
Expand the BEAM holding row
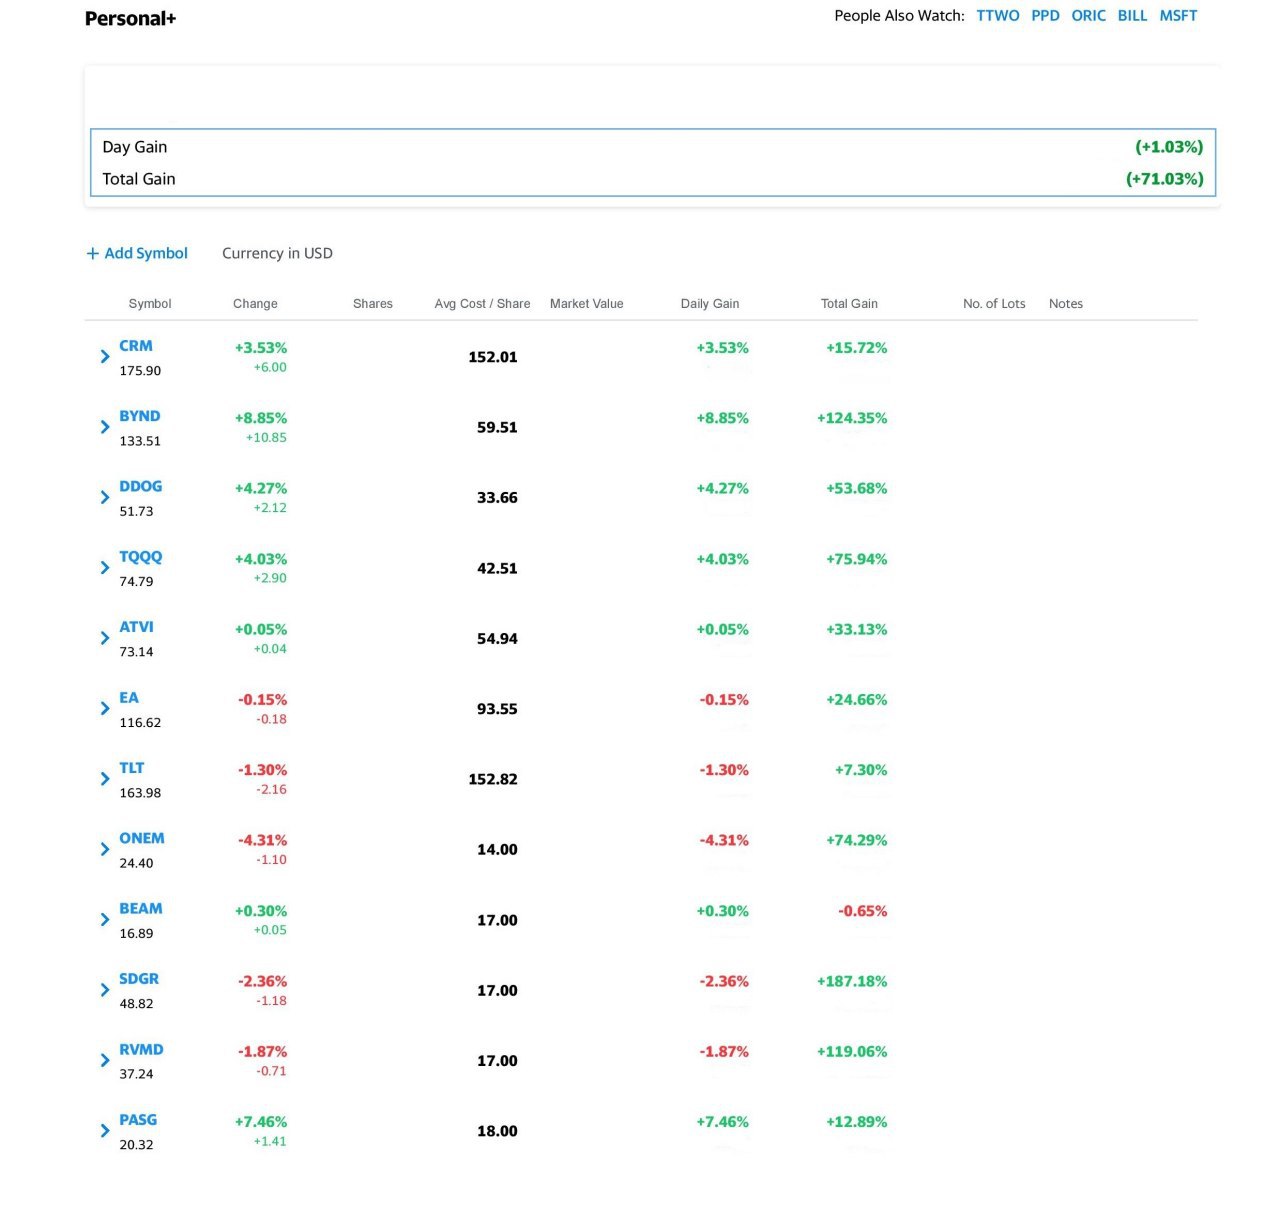click(105, 919)
